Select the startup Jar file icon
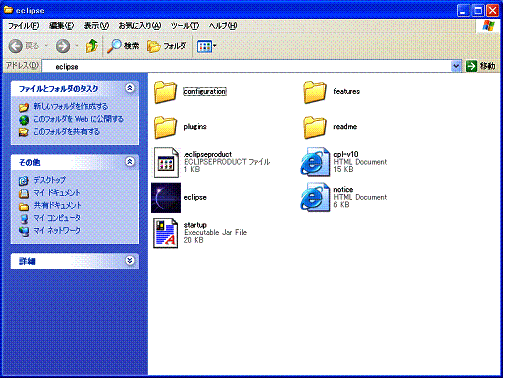The height and width of the screenshot is (378, 505). pos(165,233)
